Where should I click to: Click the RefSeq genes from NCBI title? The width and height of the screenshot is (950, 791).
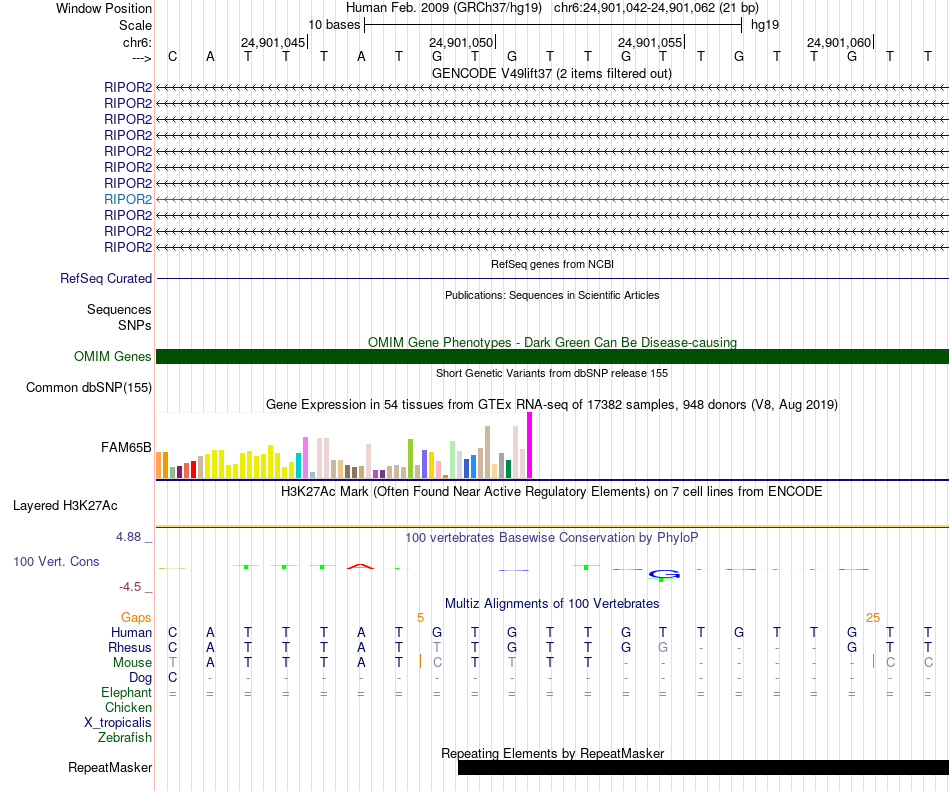point(553,264)
